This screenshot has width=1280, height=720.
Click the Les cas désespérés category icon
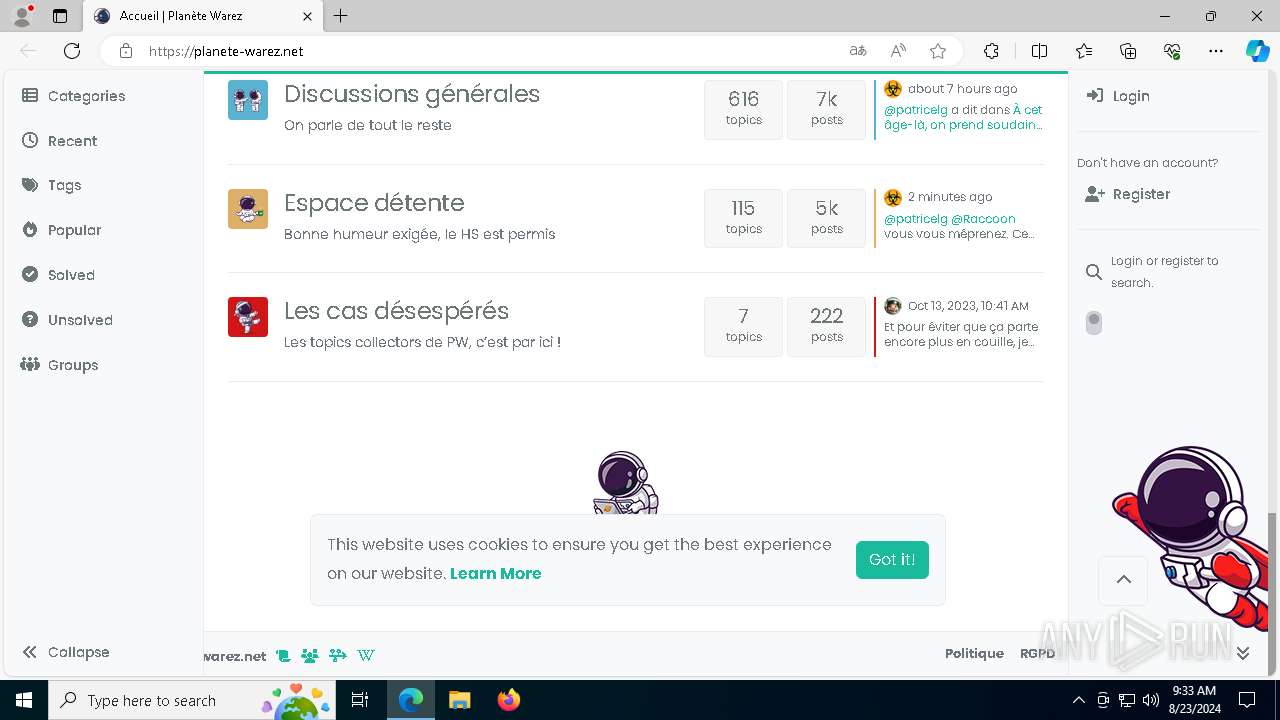(248, 317)
